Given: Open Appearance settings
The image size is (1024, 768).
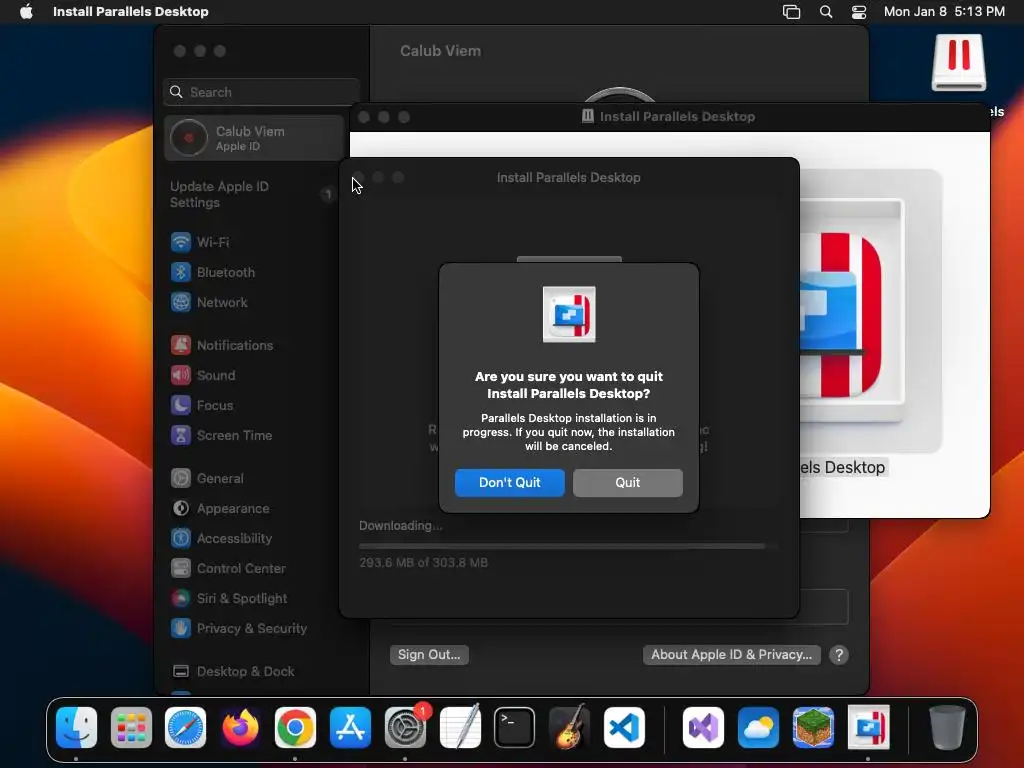Looking at the screenshot, I should click(x=220, y=509).
